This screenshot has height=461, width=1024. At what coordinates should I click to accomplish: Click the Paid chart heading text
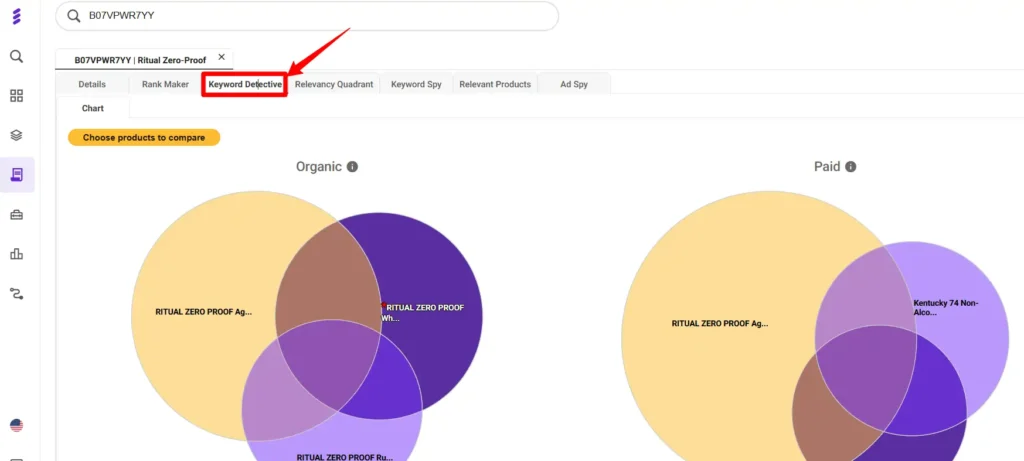[x=827, y=167]
